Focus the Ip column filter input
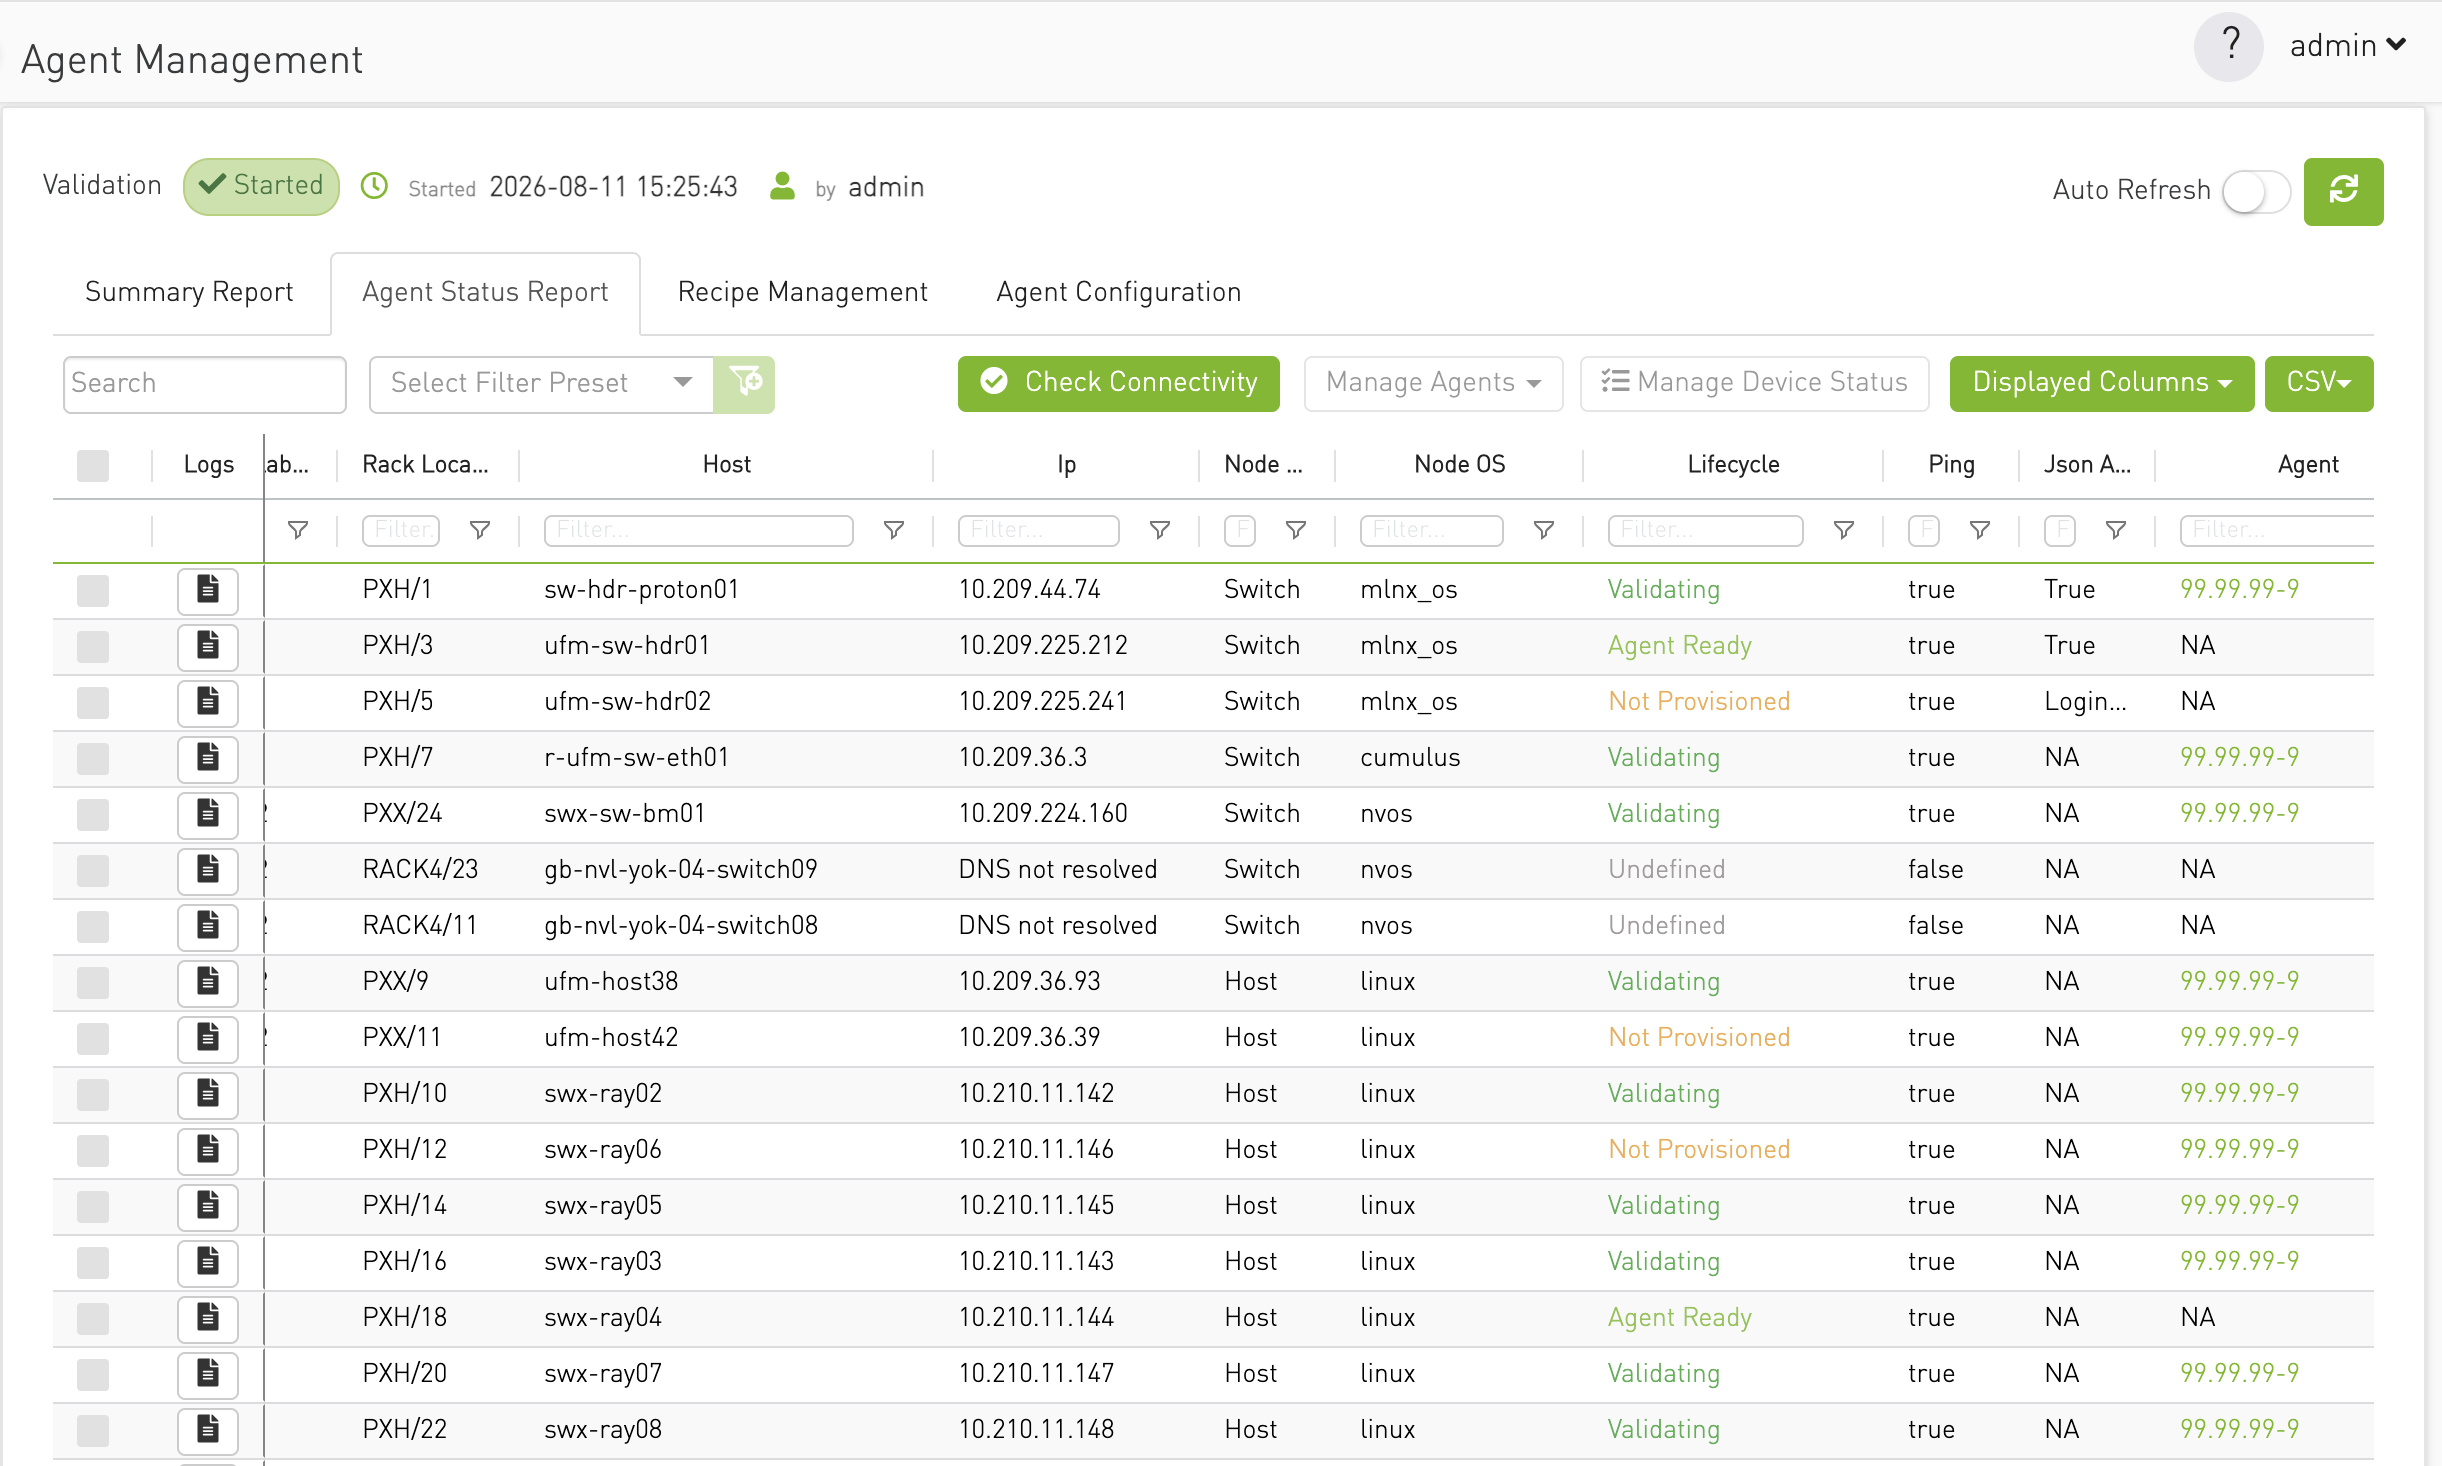 click(1038, 530)
